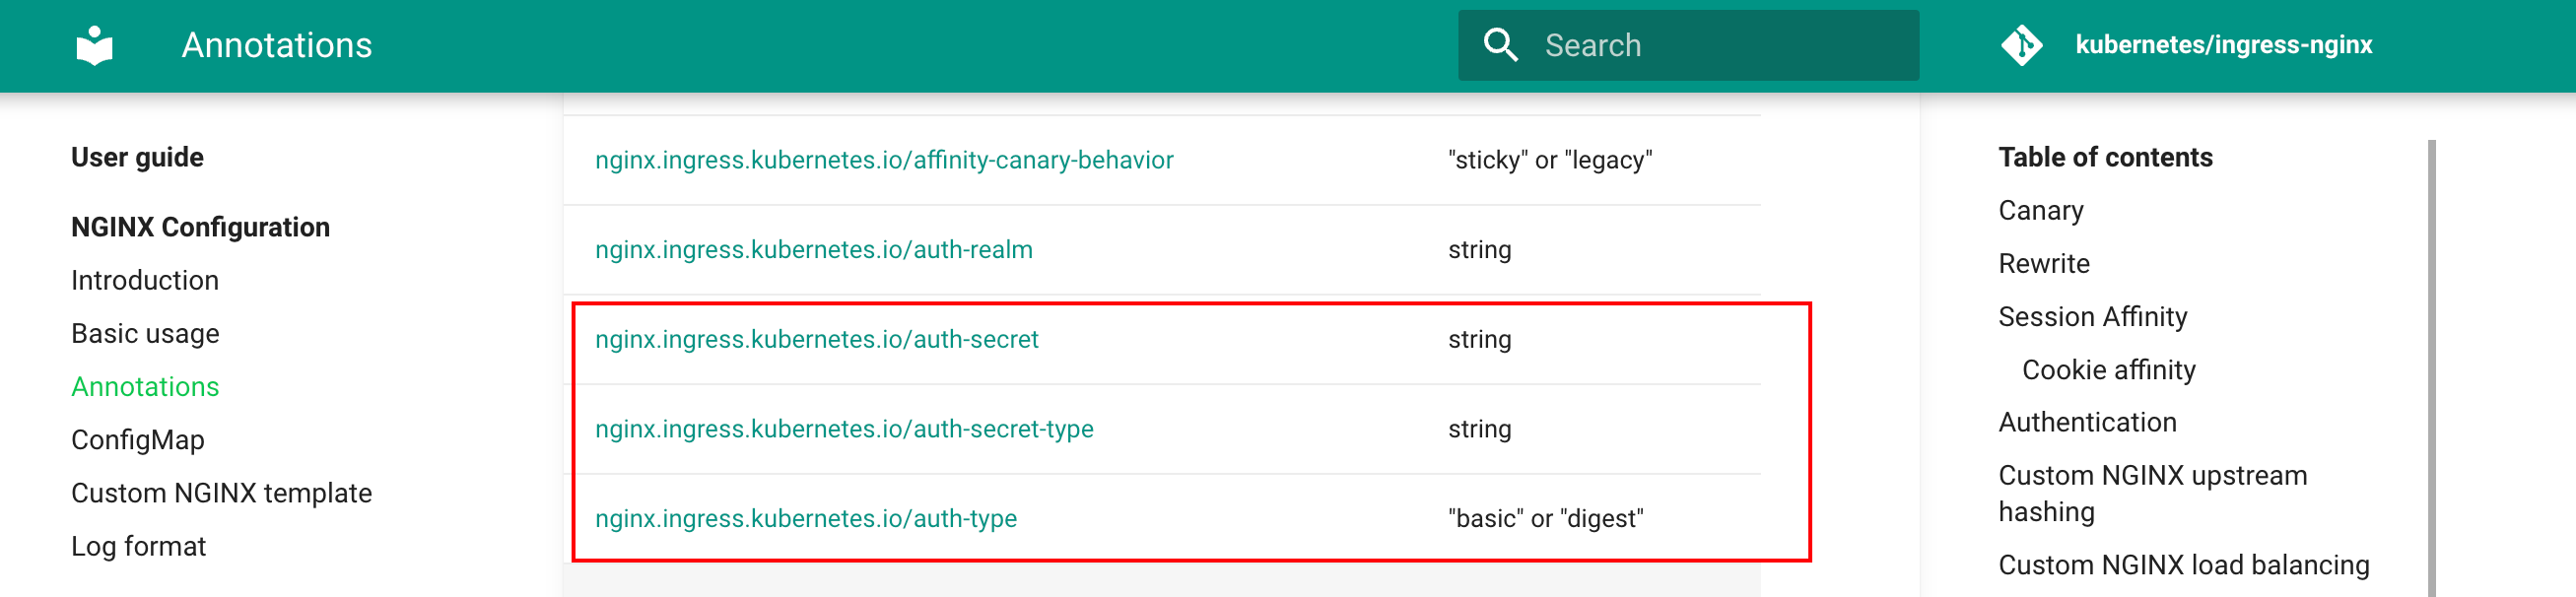
Task: Go to Session Affinity section
Action: pos(2092,316)
